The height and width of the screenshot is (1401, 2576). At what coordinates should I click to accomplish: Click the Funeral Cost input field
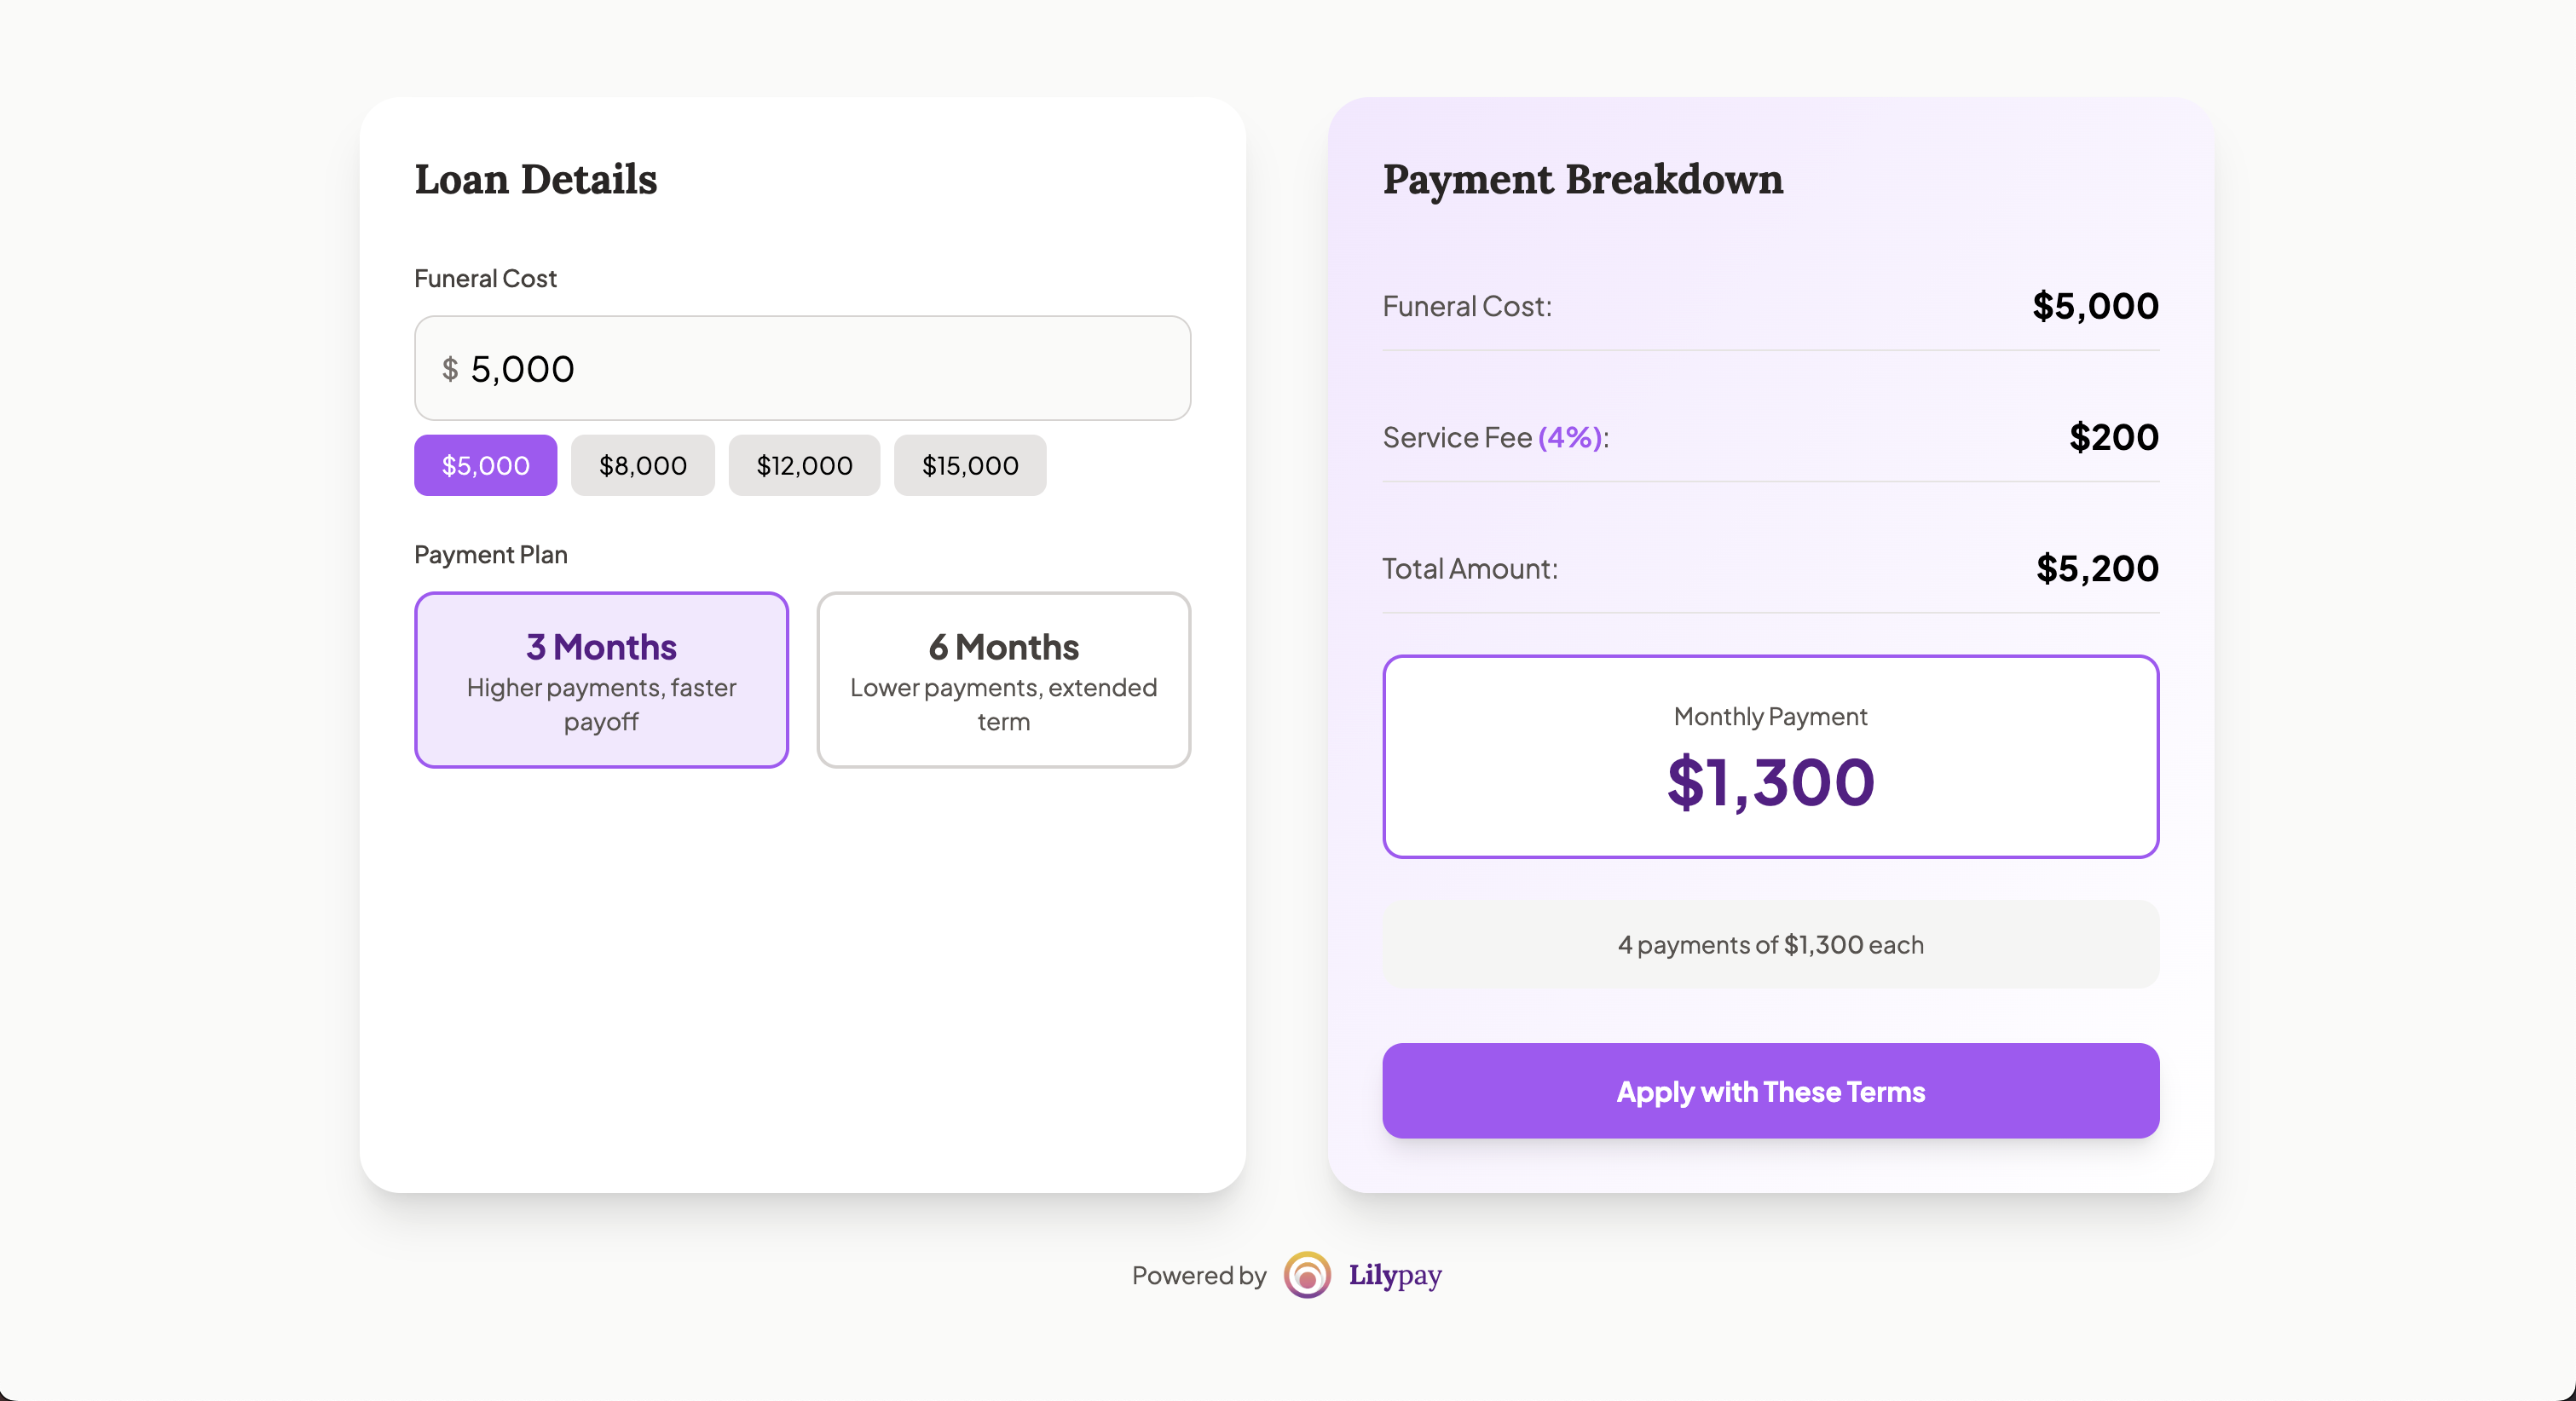tap(801, 368)
